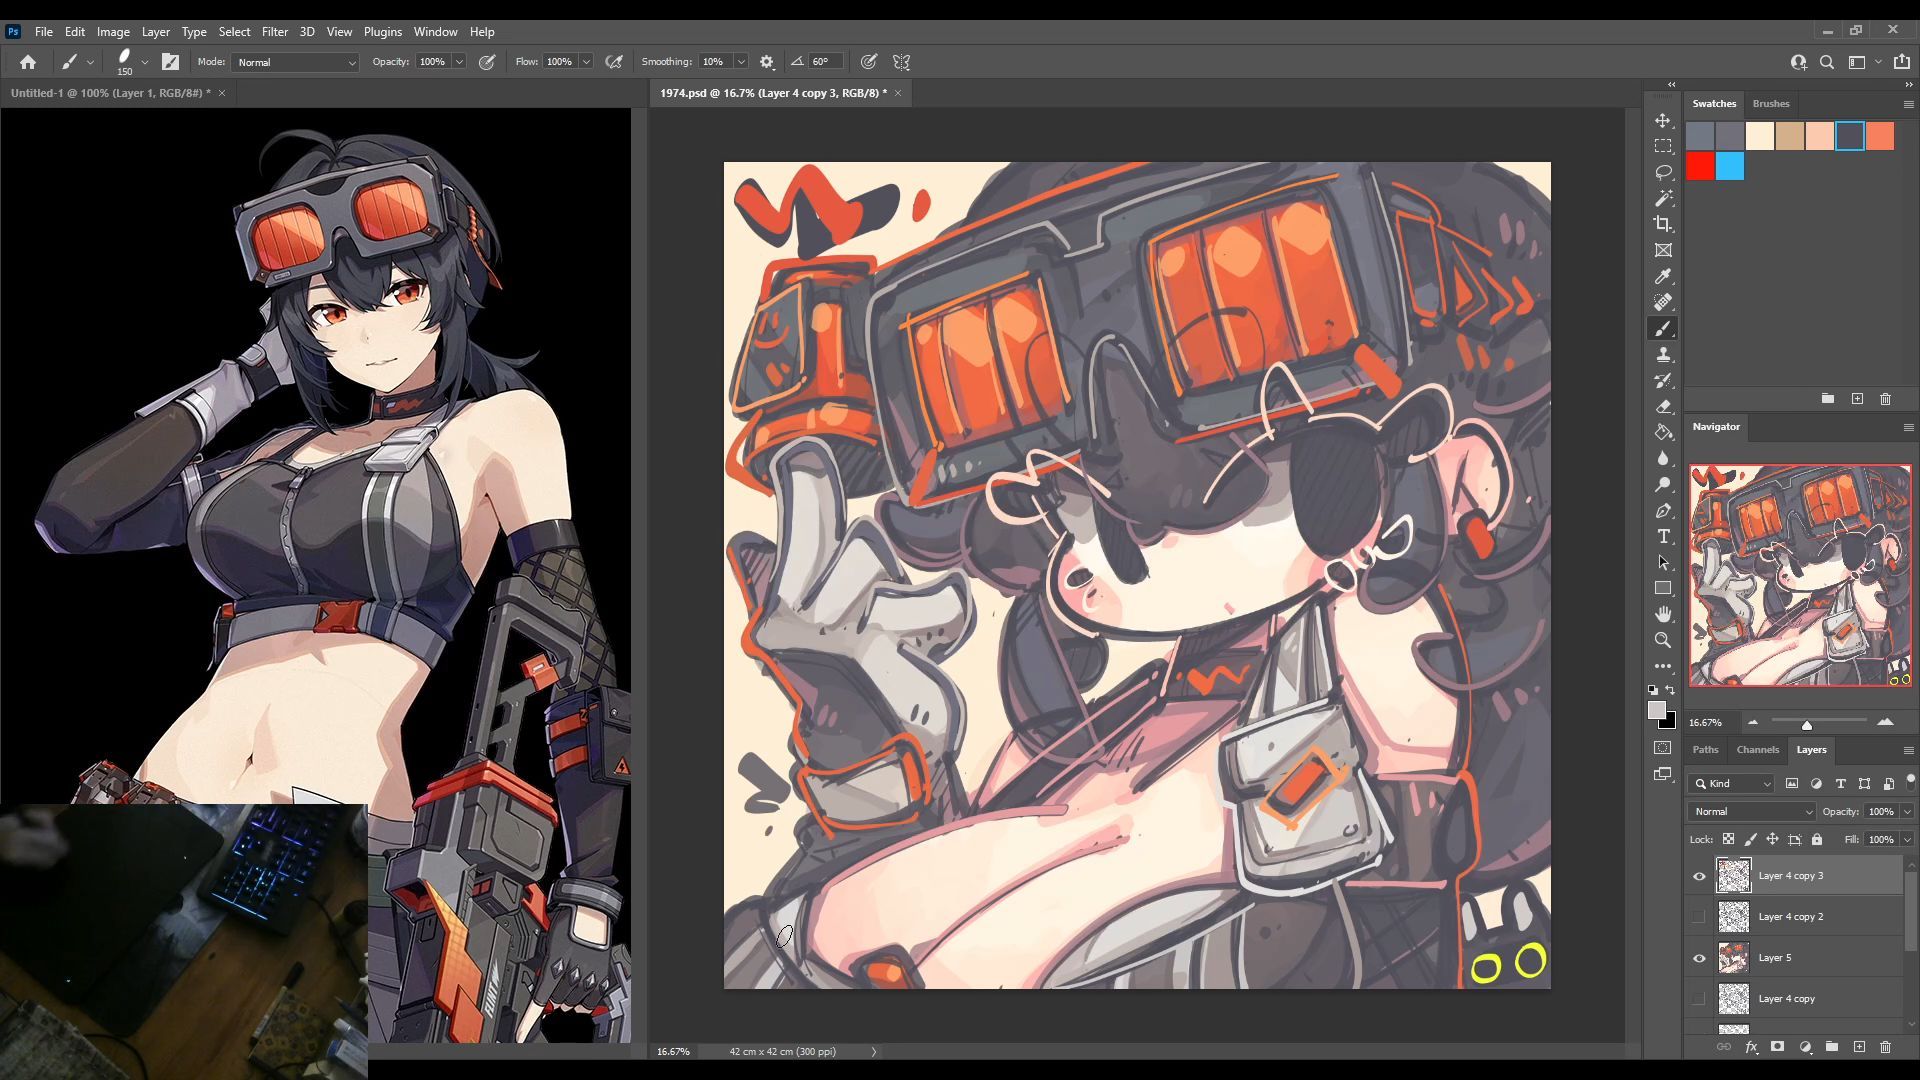The image size is (1920, 1080).
Task: Show Layer 4 copy 2 visibility box
Action: point(1699,917)
